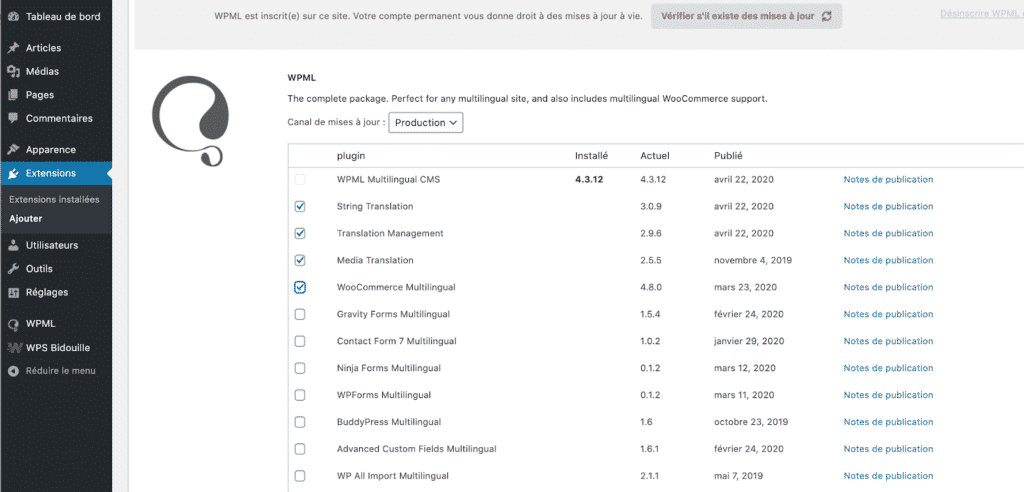Viewport: 1024px width, 492px height.
Task: Click the Utilisateurs person icon
Action: coord(13,245)
